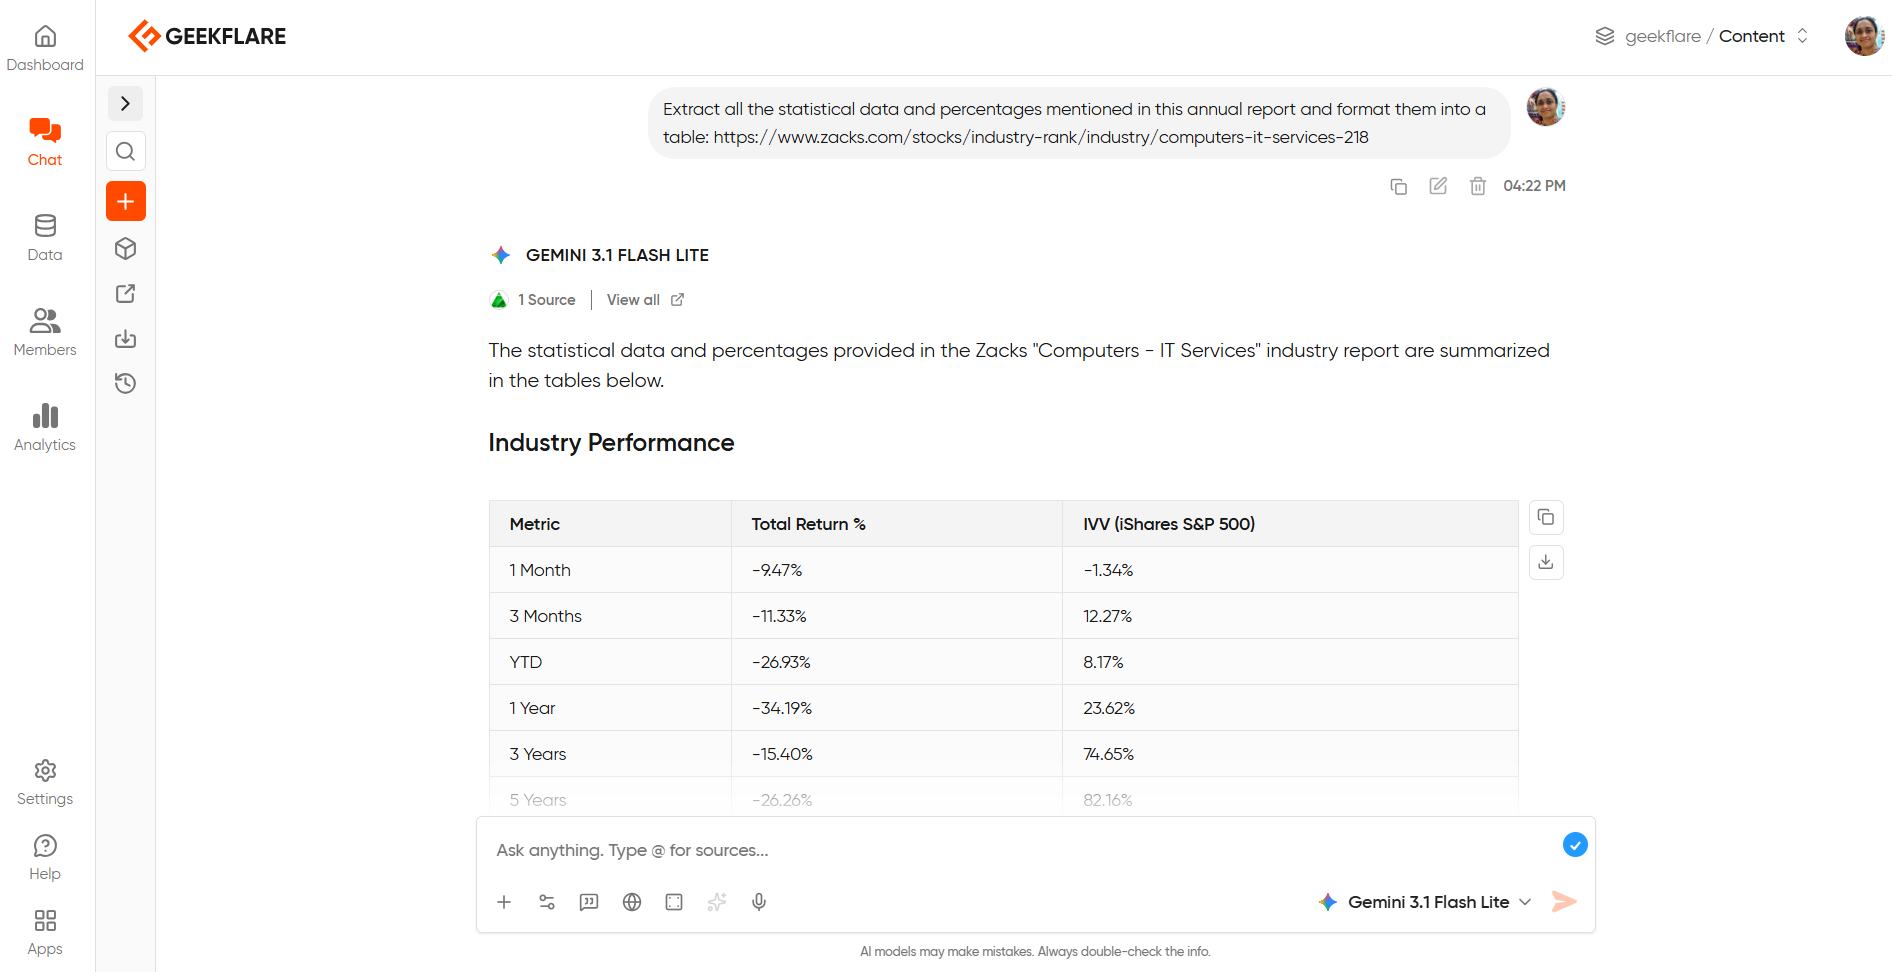Open Settings in the sidebar
The width and height of the screenshot is (1892, 972).
click(x=45, y=783)
